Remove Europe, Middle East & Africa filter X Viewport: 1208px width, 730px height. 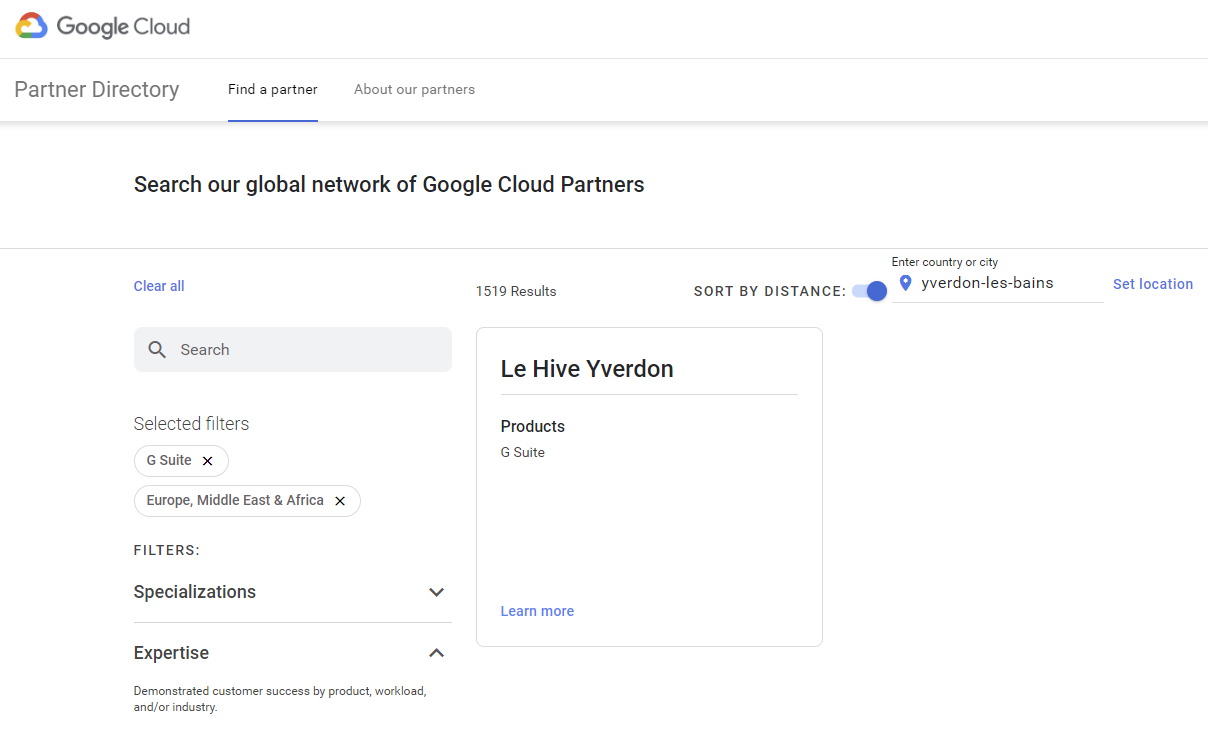click(340, 501)
